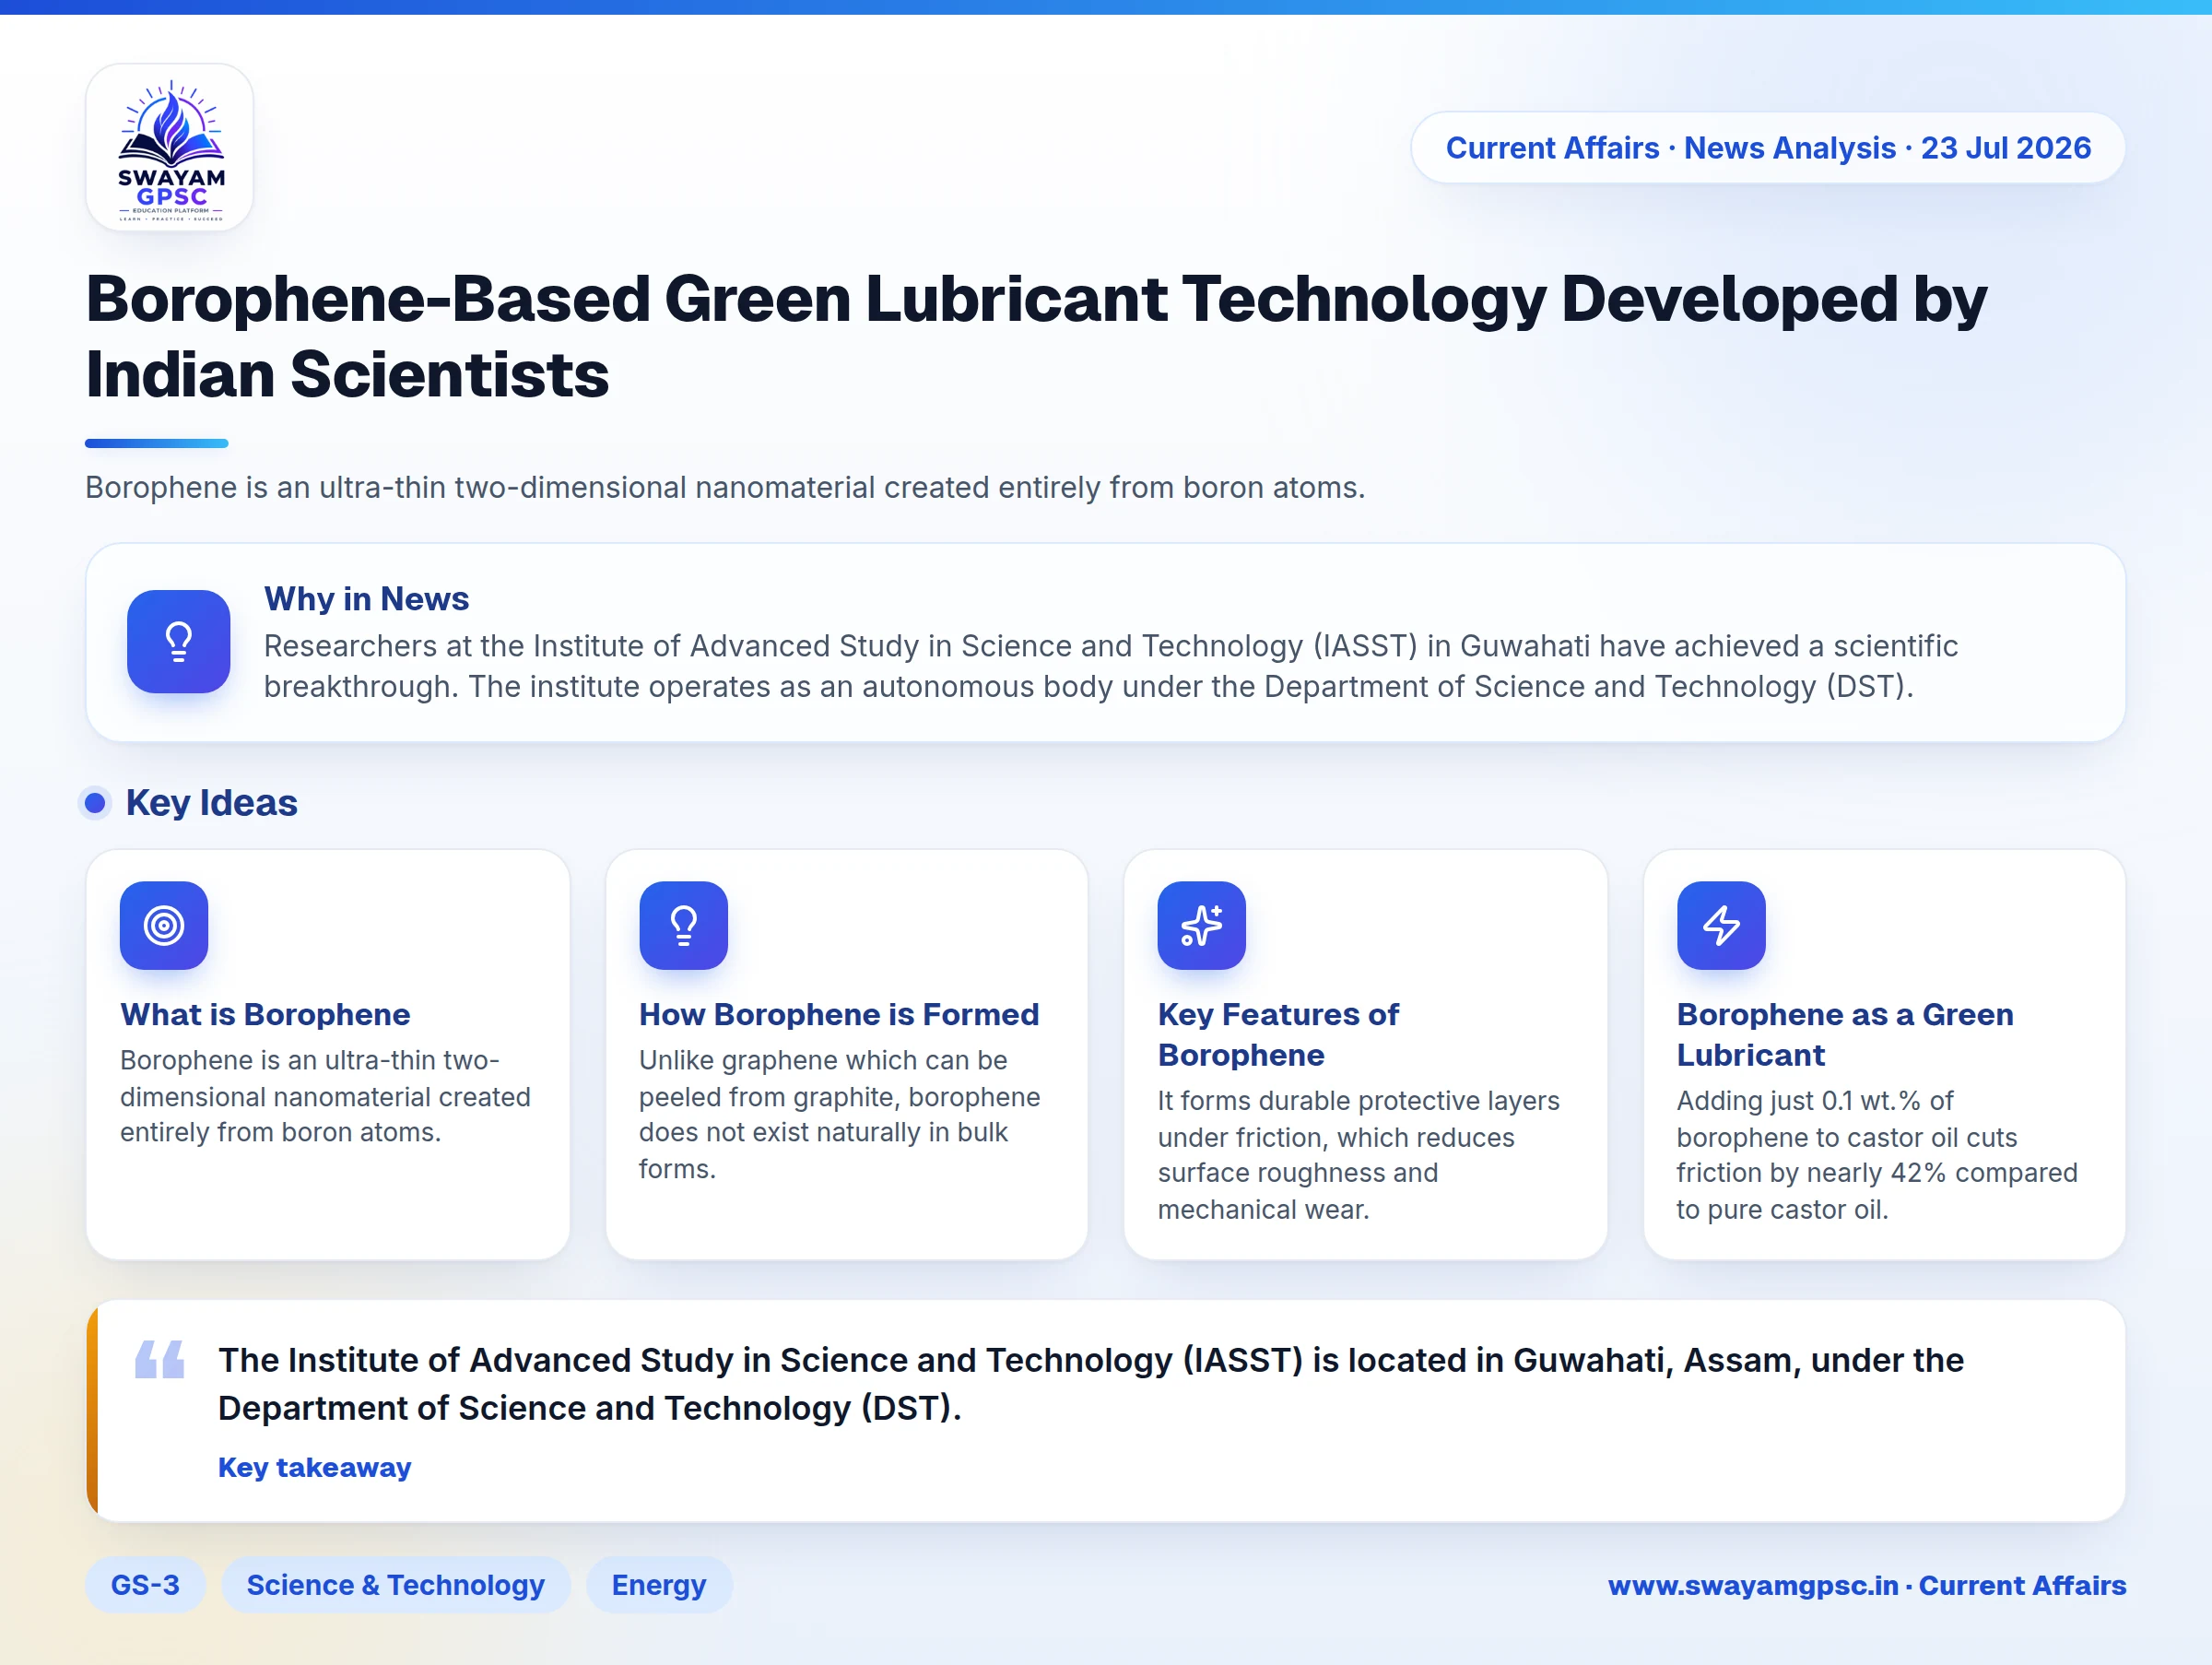This screenshot has height=1665, width=2212.
Task: Click the main headline about Borophene-Based Green Lubricant
Action: coord(1036,337)
